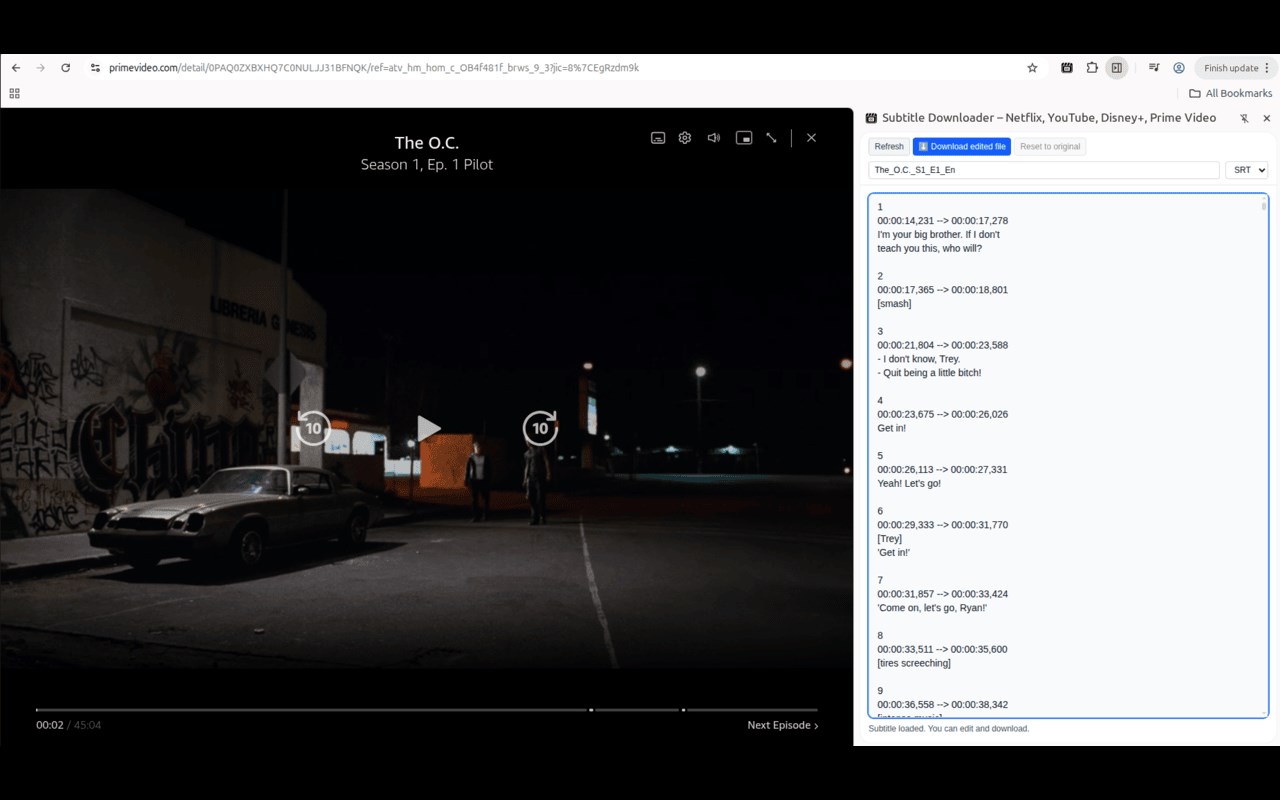Close the Subtitle Downloader side panel
Viewport: 1280px width, 800px height.
coord(1267,118)
